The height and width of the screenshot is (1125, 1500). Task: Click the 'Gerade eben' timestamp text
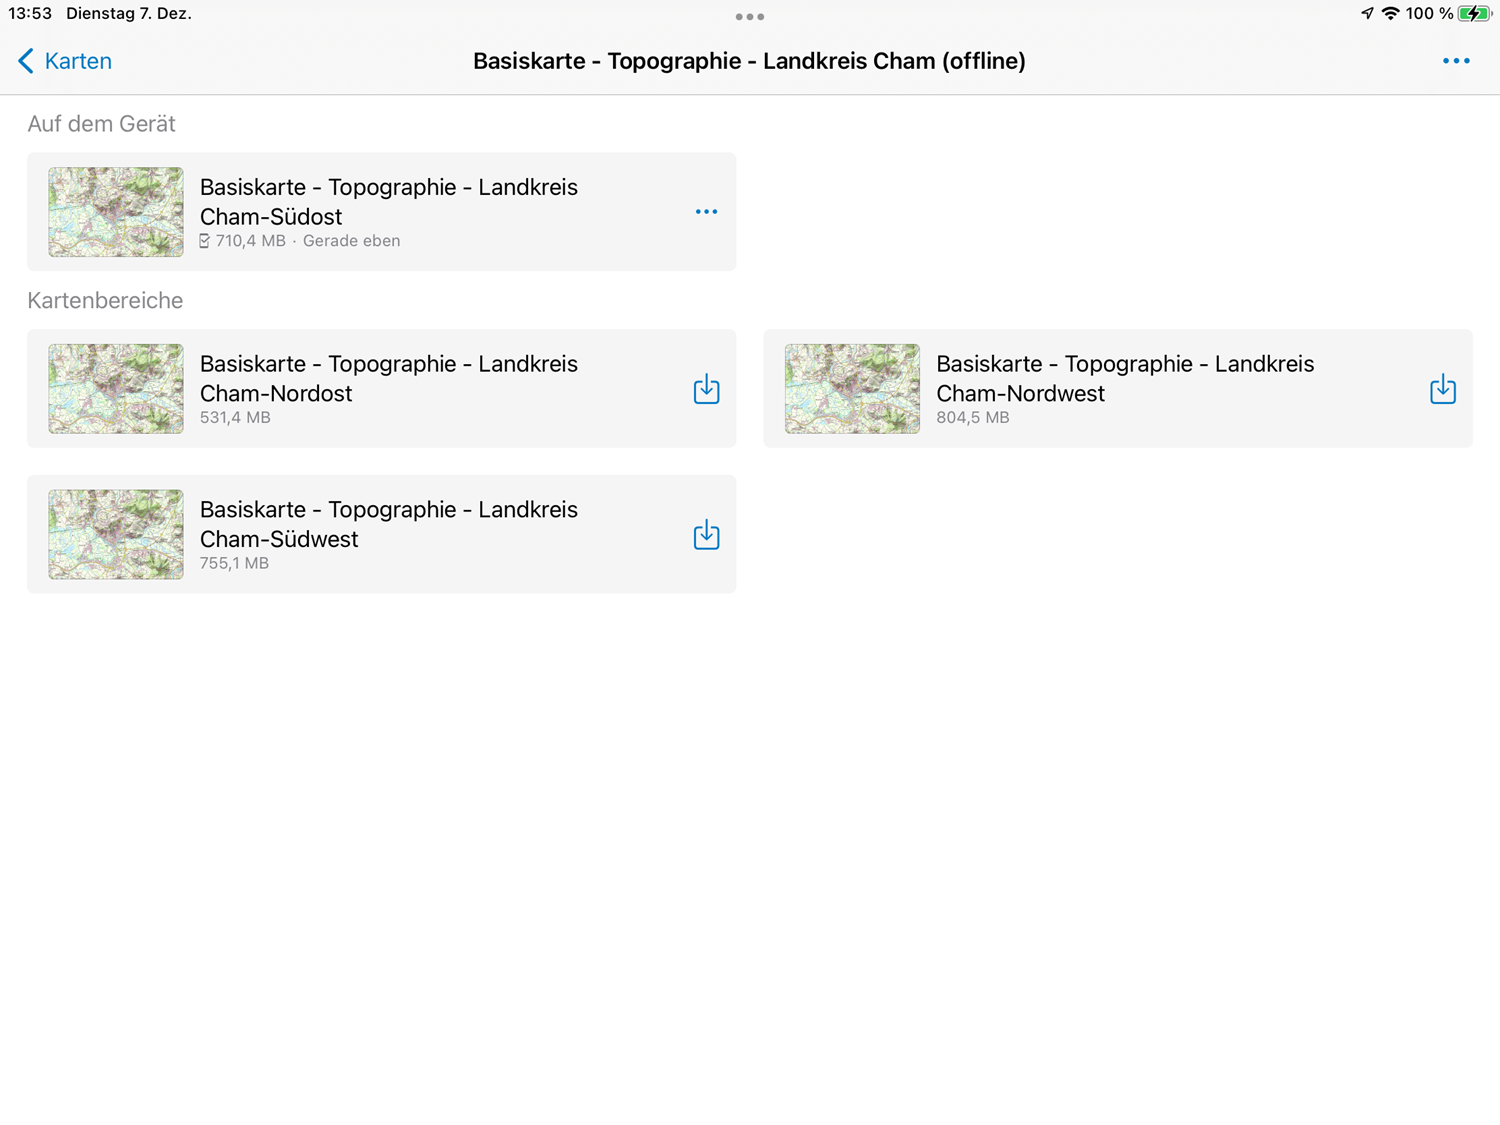coord(351,241)
